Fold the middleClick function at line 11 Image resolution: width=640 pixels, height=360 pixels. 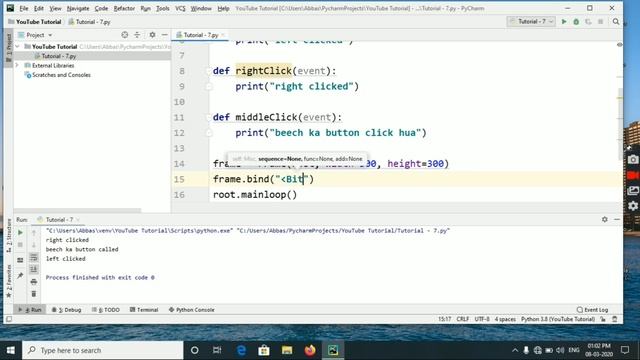(x=209, y=118)
